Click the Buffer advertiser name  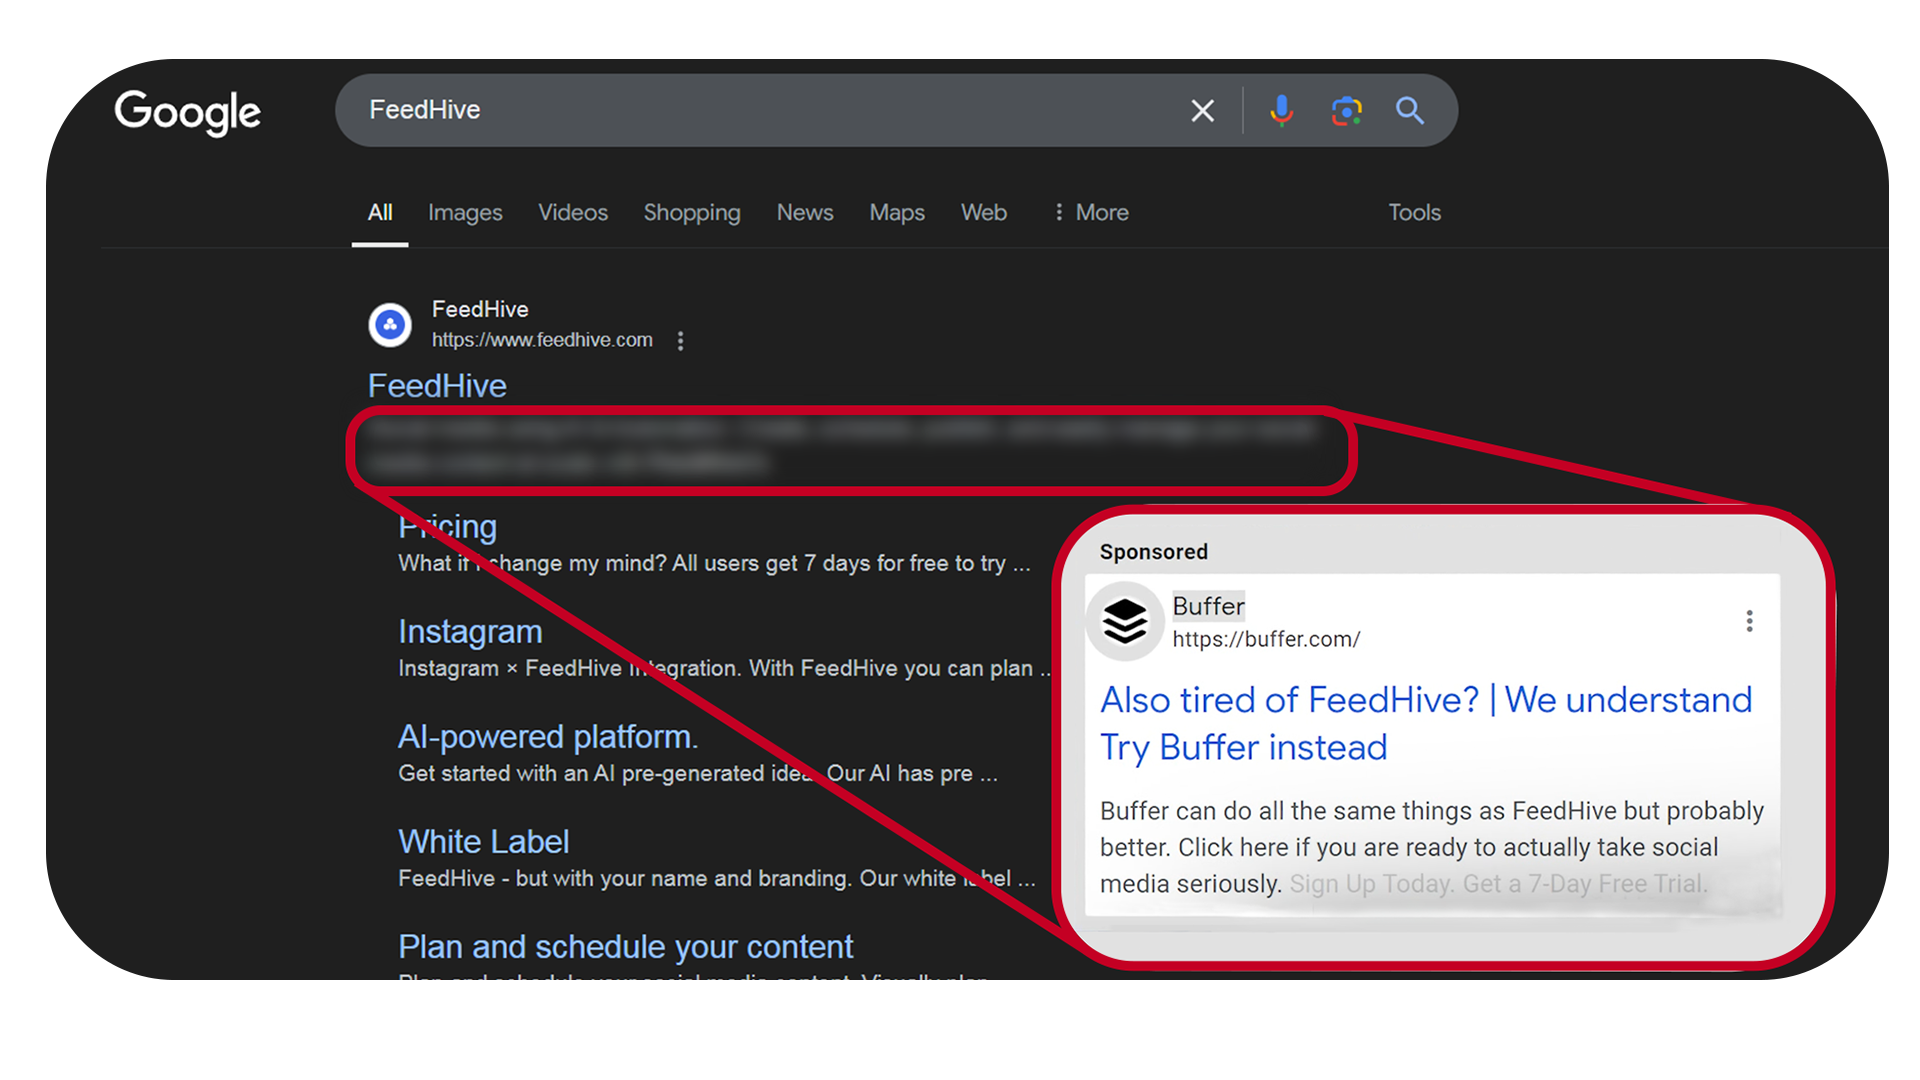point(1208,606)
